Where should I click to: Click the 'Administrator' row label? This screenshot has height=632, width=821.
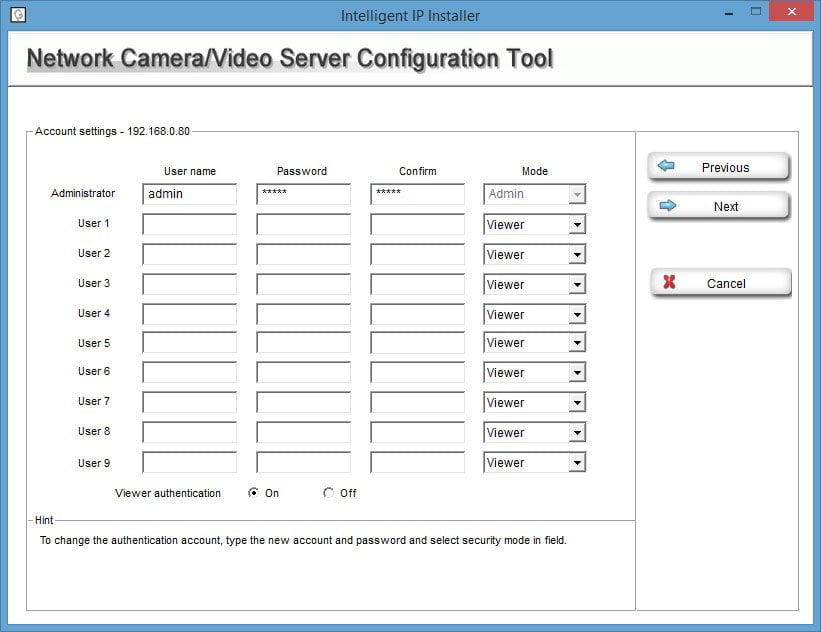pos(83,193)
